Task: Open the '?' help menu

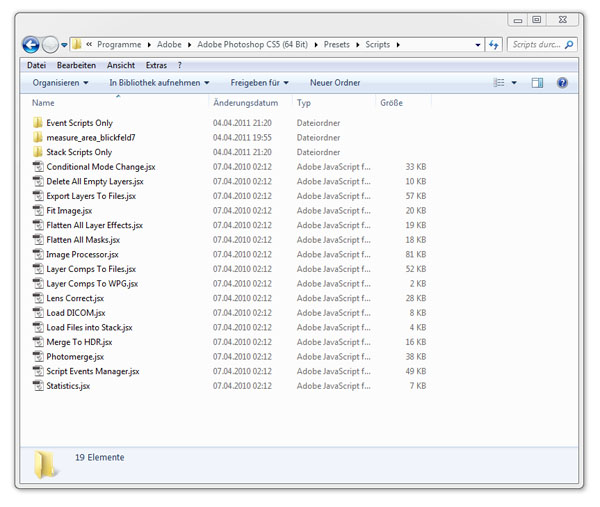Action: click(x=179, y=65)
